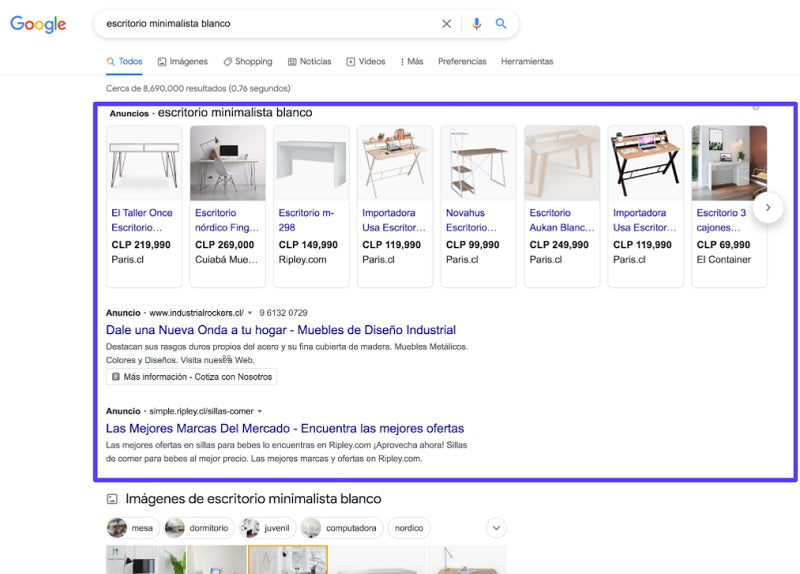Select the computadora image filter chip
This screenshot has height=574, width=800.
341,528
